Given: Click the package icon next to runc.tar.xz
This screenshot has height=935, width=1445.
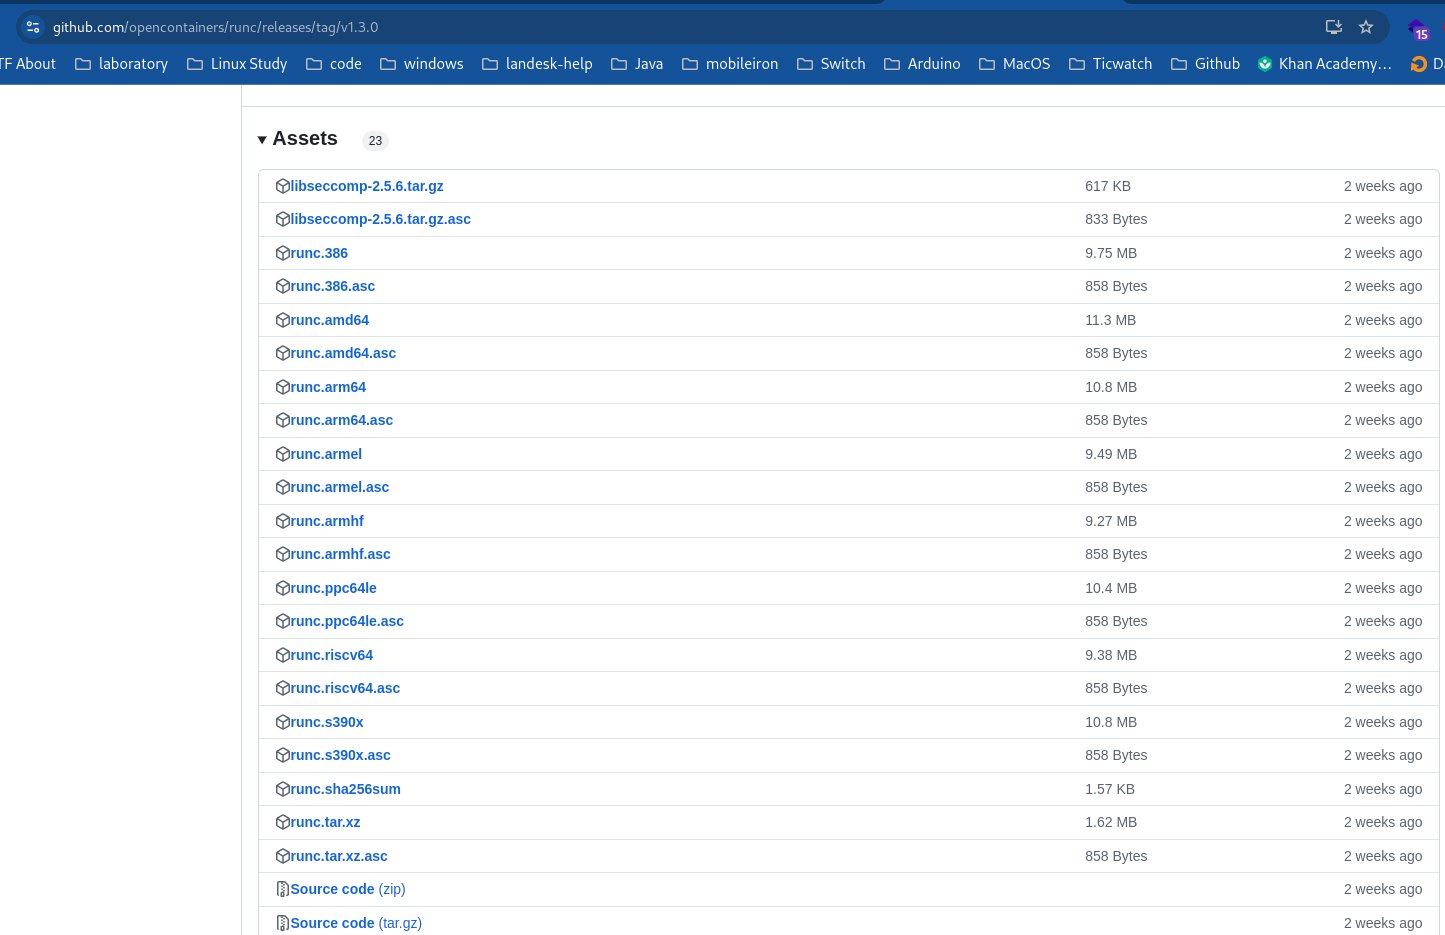Looking at the screenshot, I should coord(282,822).
